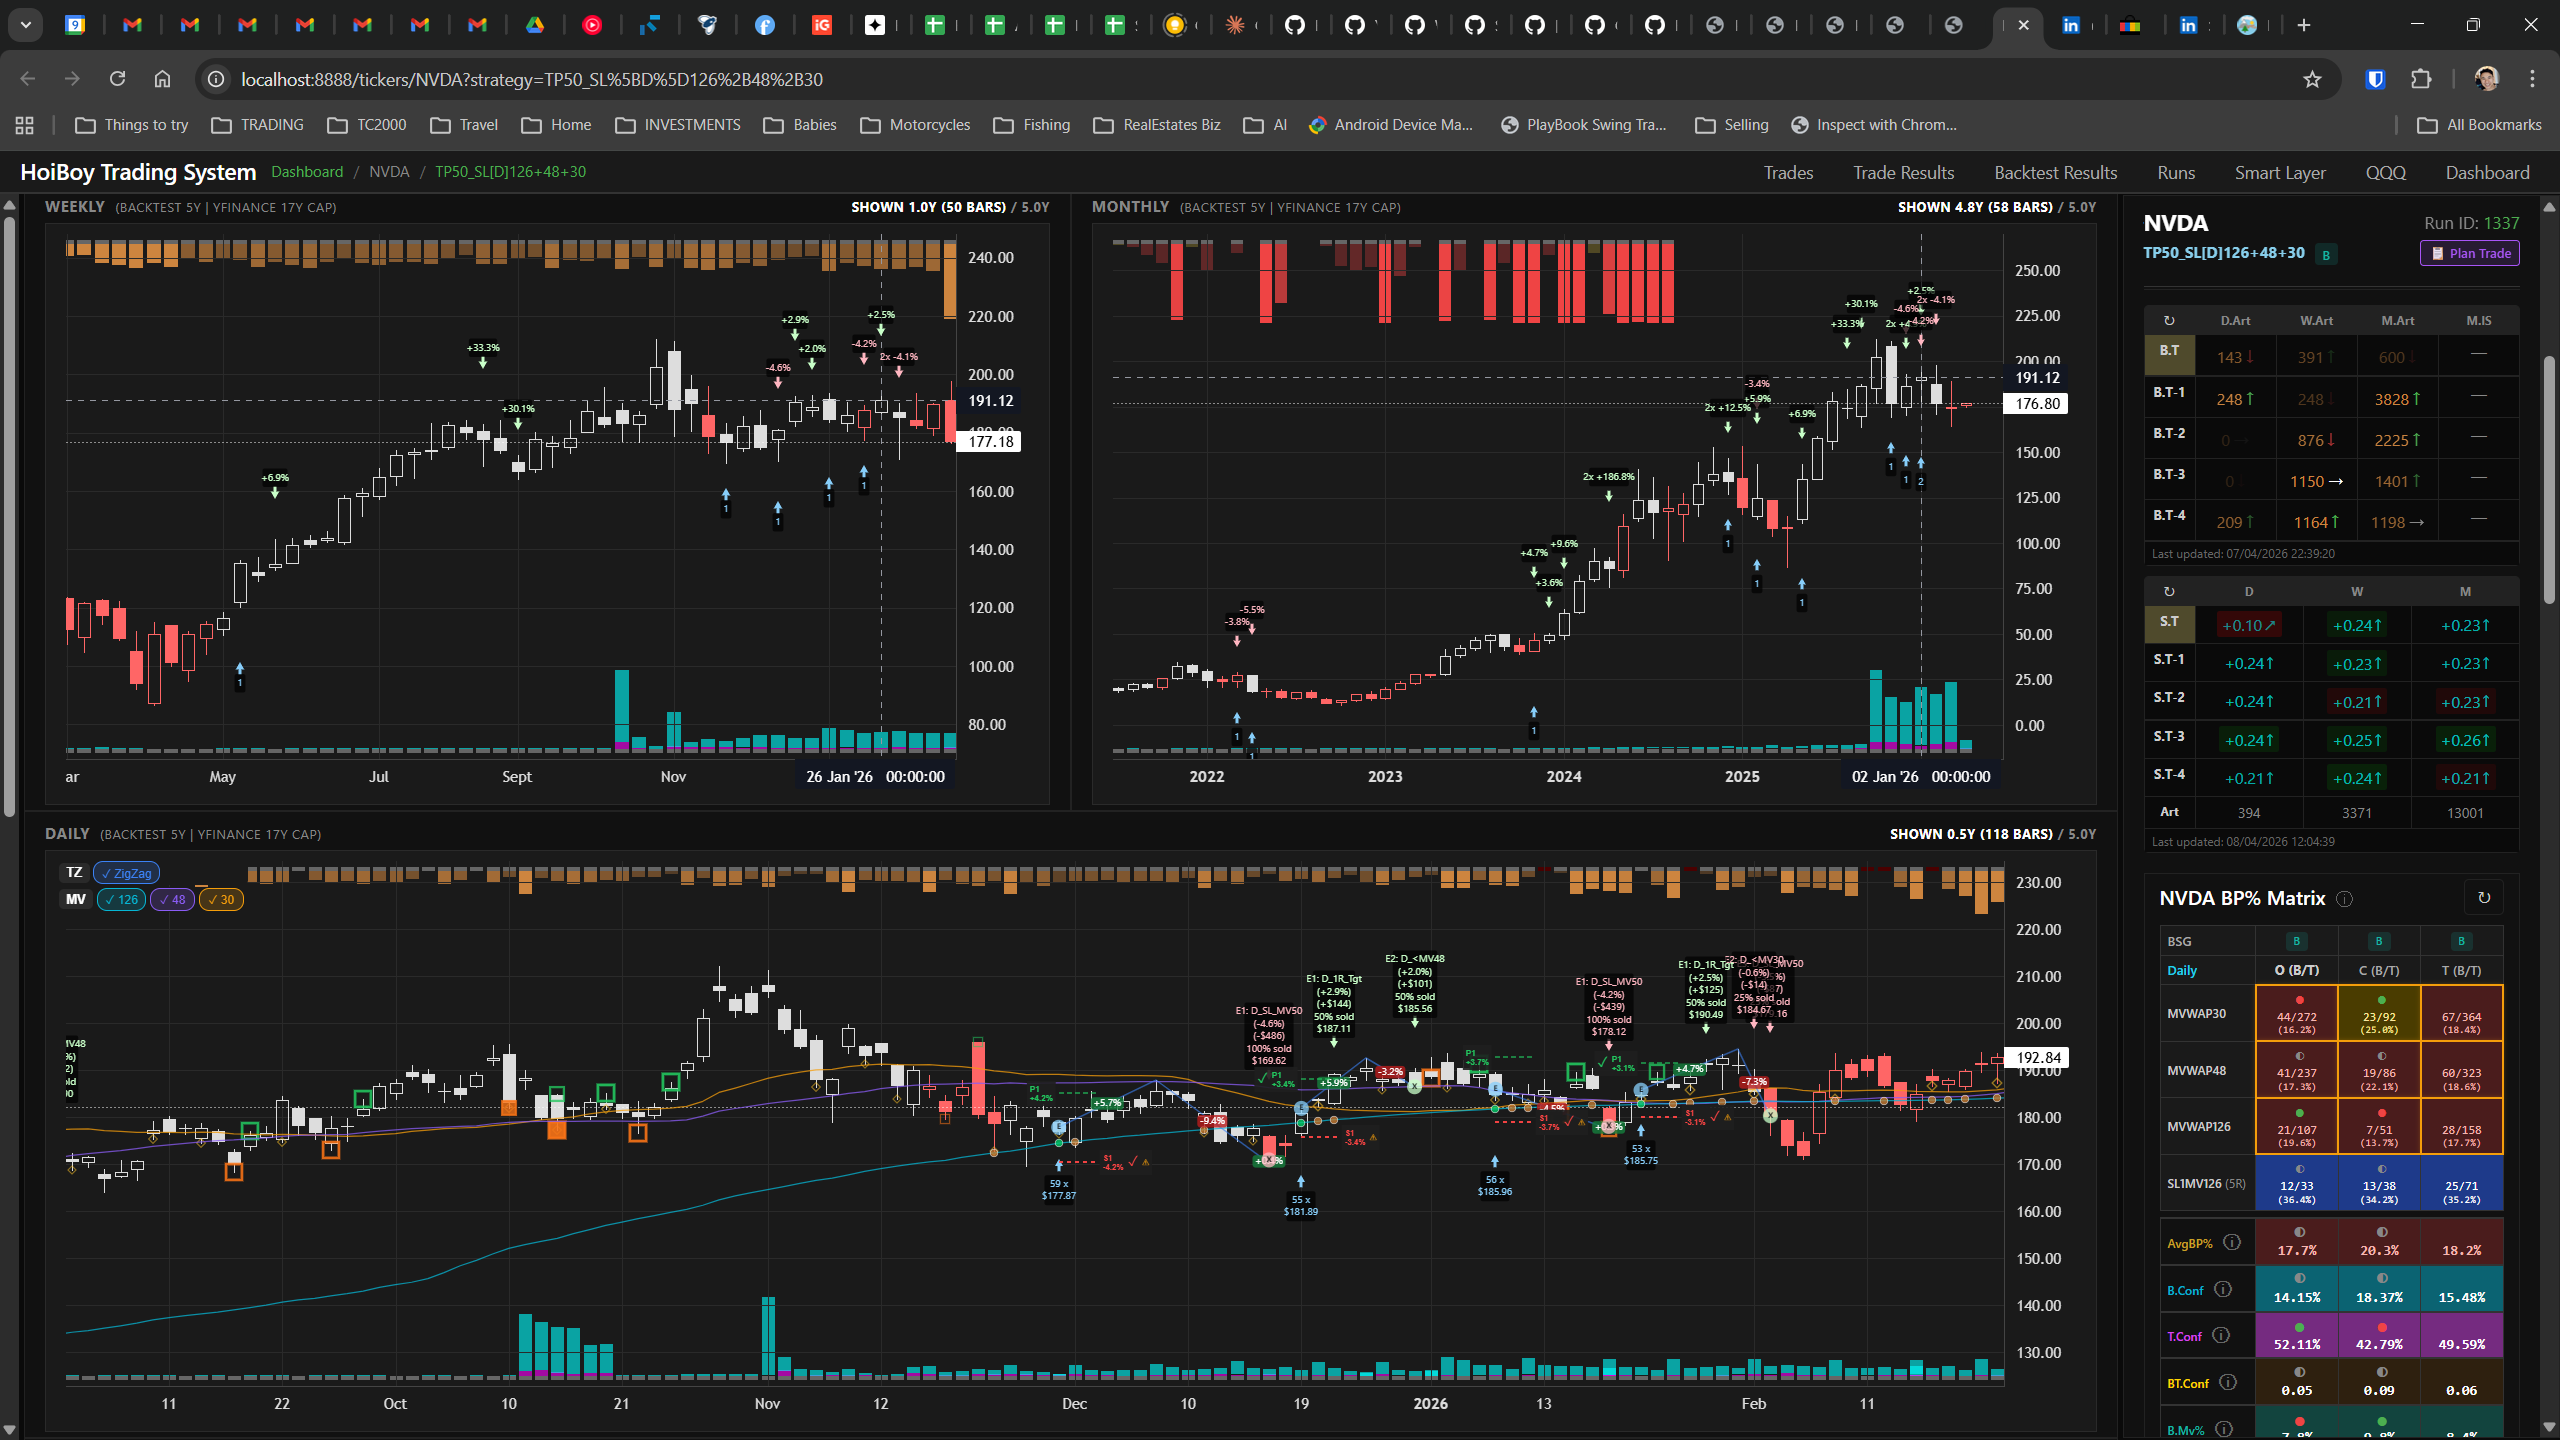Follow the Dashboard breadcrumb link

(x=307, y=172)
